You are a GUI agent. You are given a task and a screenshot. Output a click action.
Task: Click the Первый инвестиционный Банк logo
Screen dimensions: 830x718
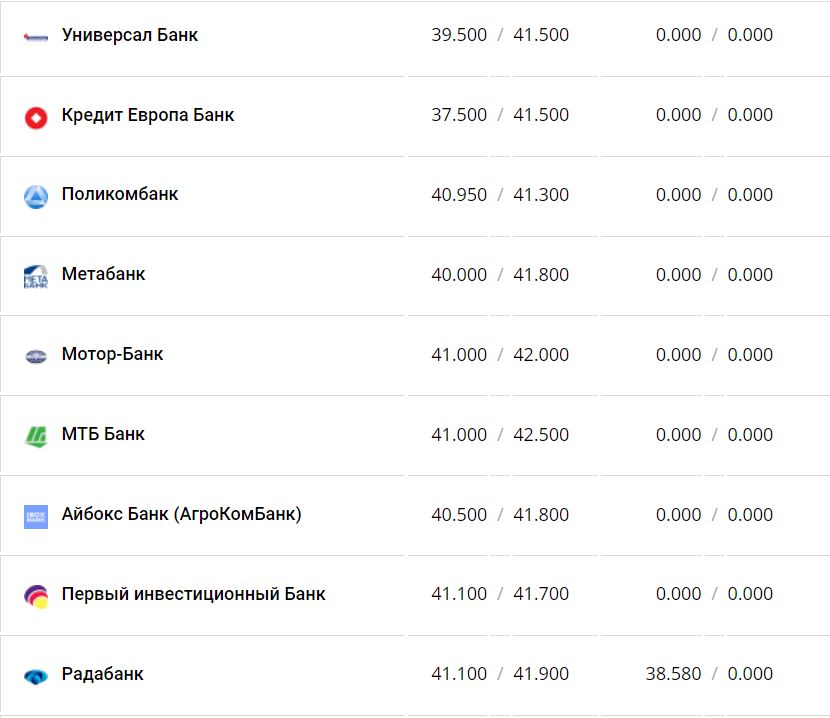pos(36,596)
